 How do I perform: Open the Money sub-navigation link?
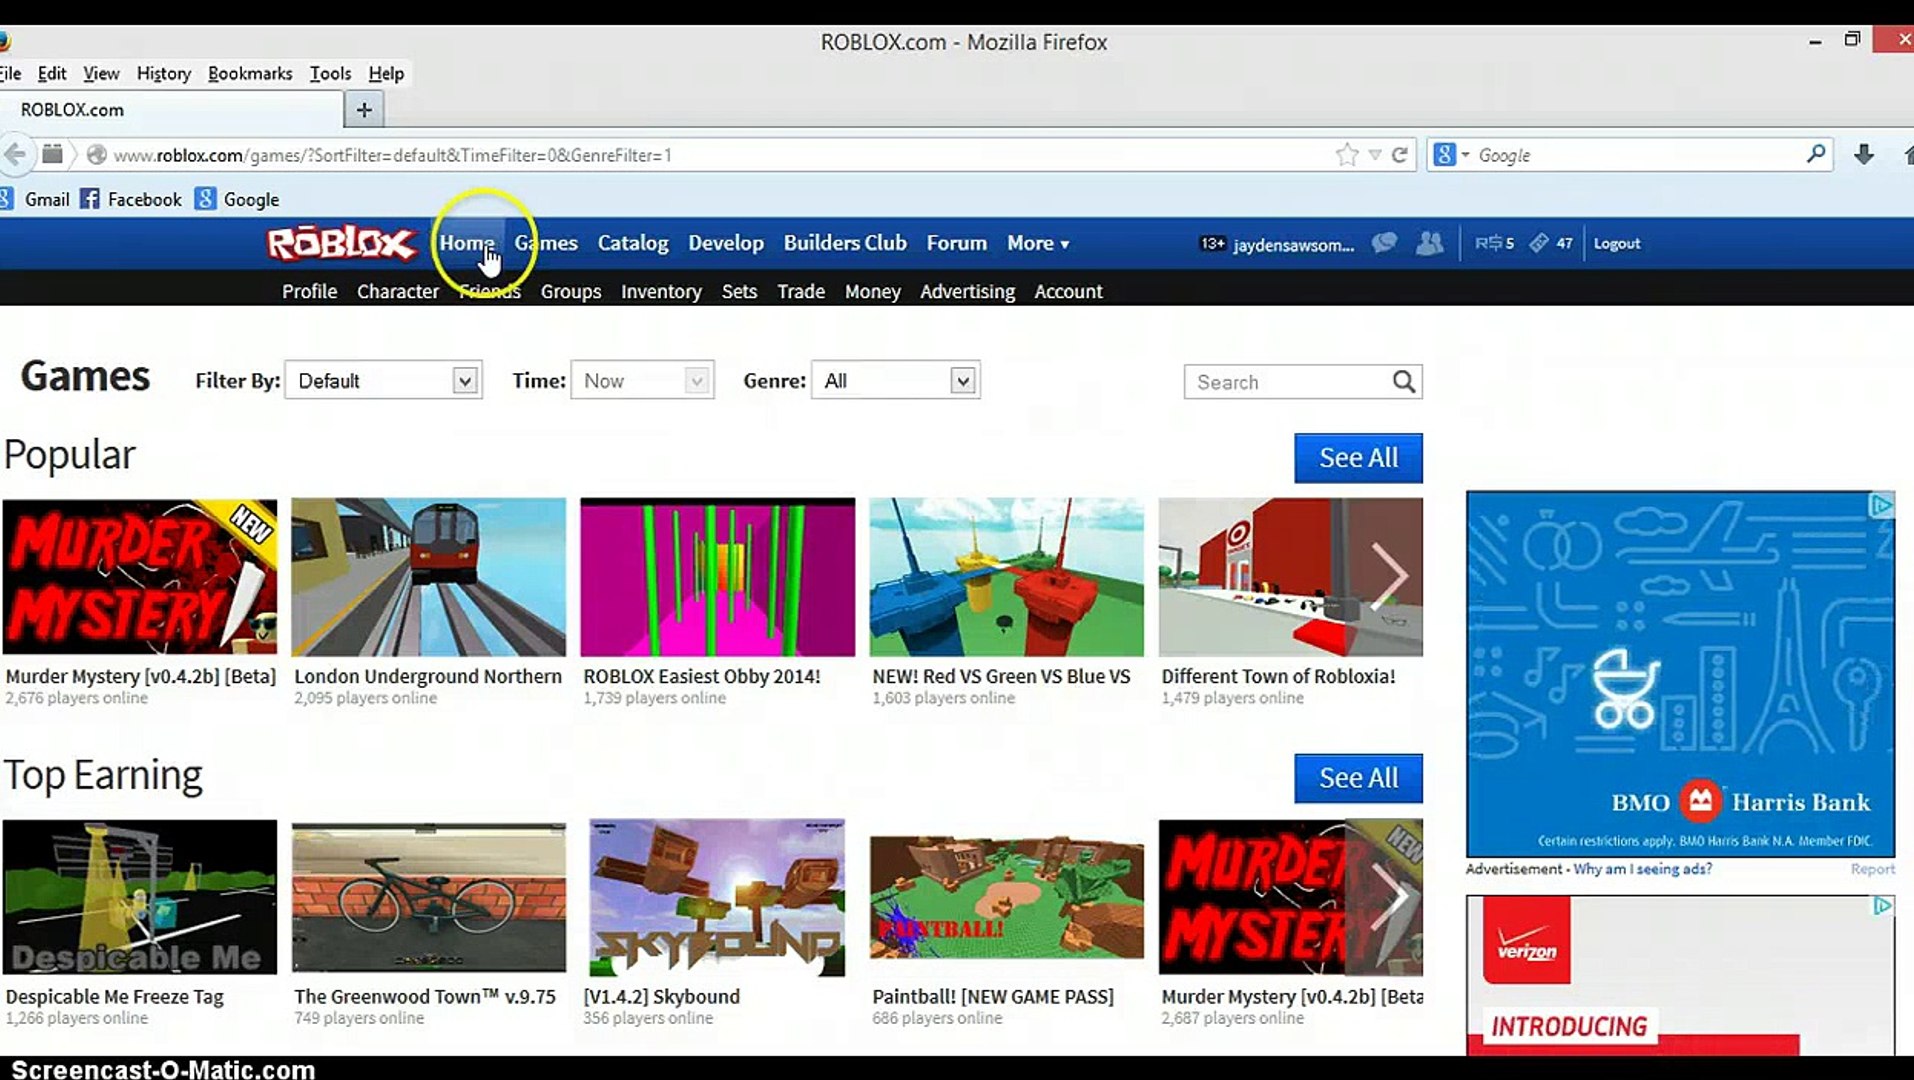click(872, 291)
